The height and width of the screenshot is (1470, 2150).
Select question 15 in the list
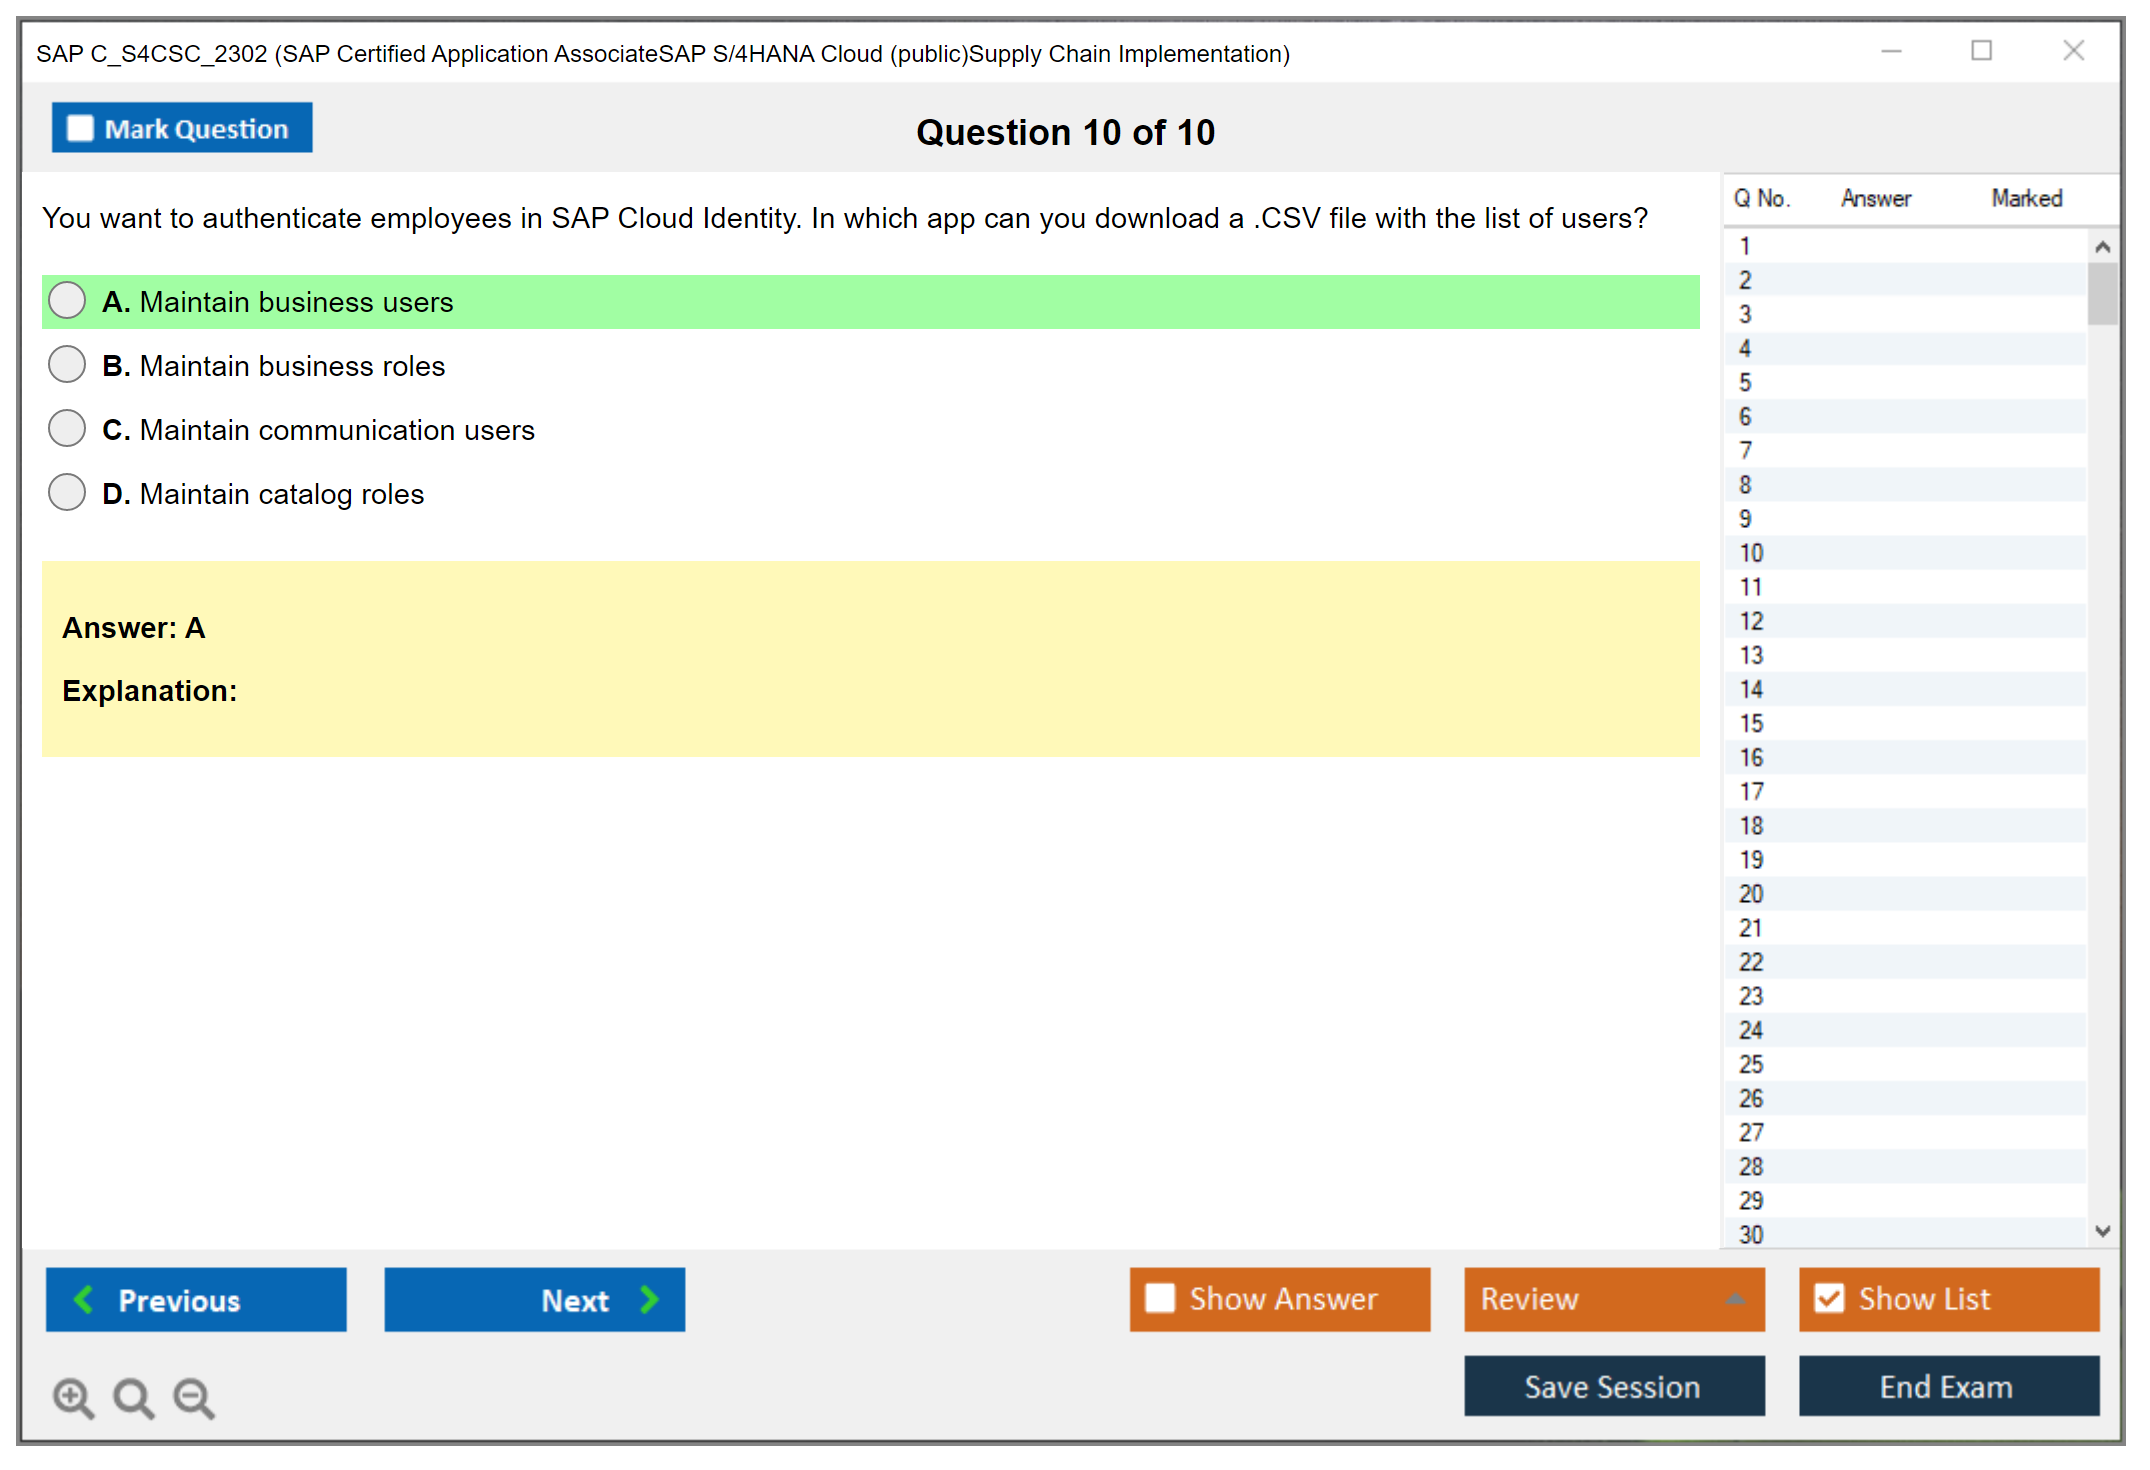pos(1751,723)
